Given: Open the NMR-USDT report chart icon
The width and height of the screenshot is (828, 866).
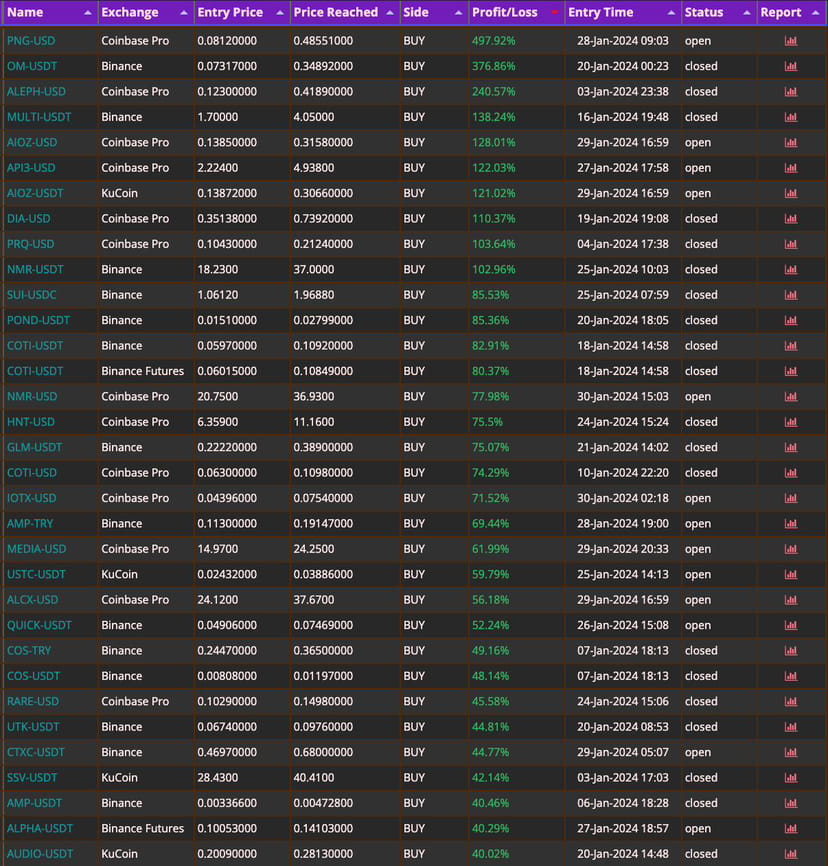Looking at the screenshot, I should pyautogui.click(x=790, y=270).
